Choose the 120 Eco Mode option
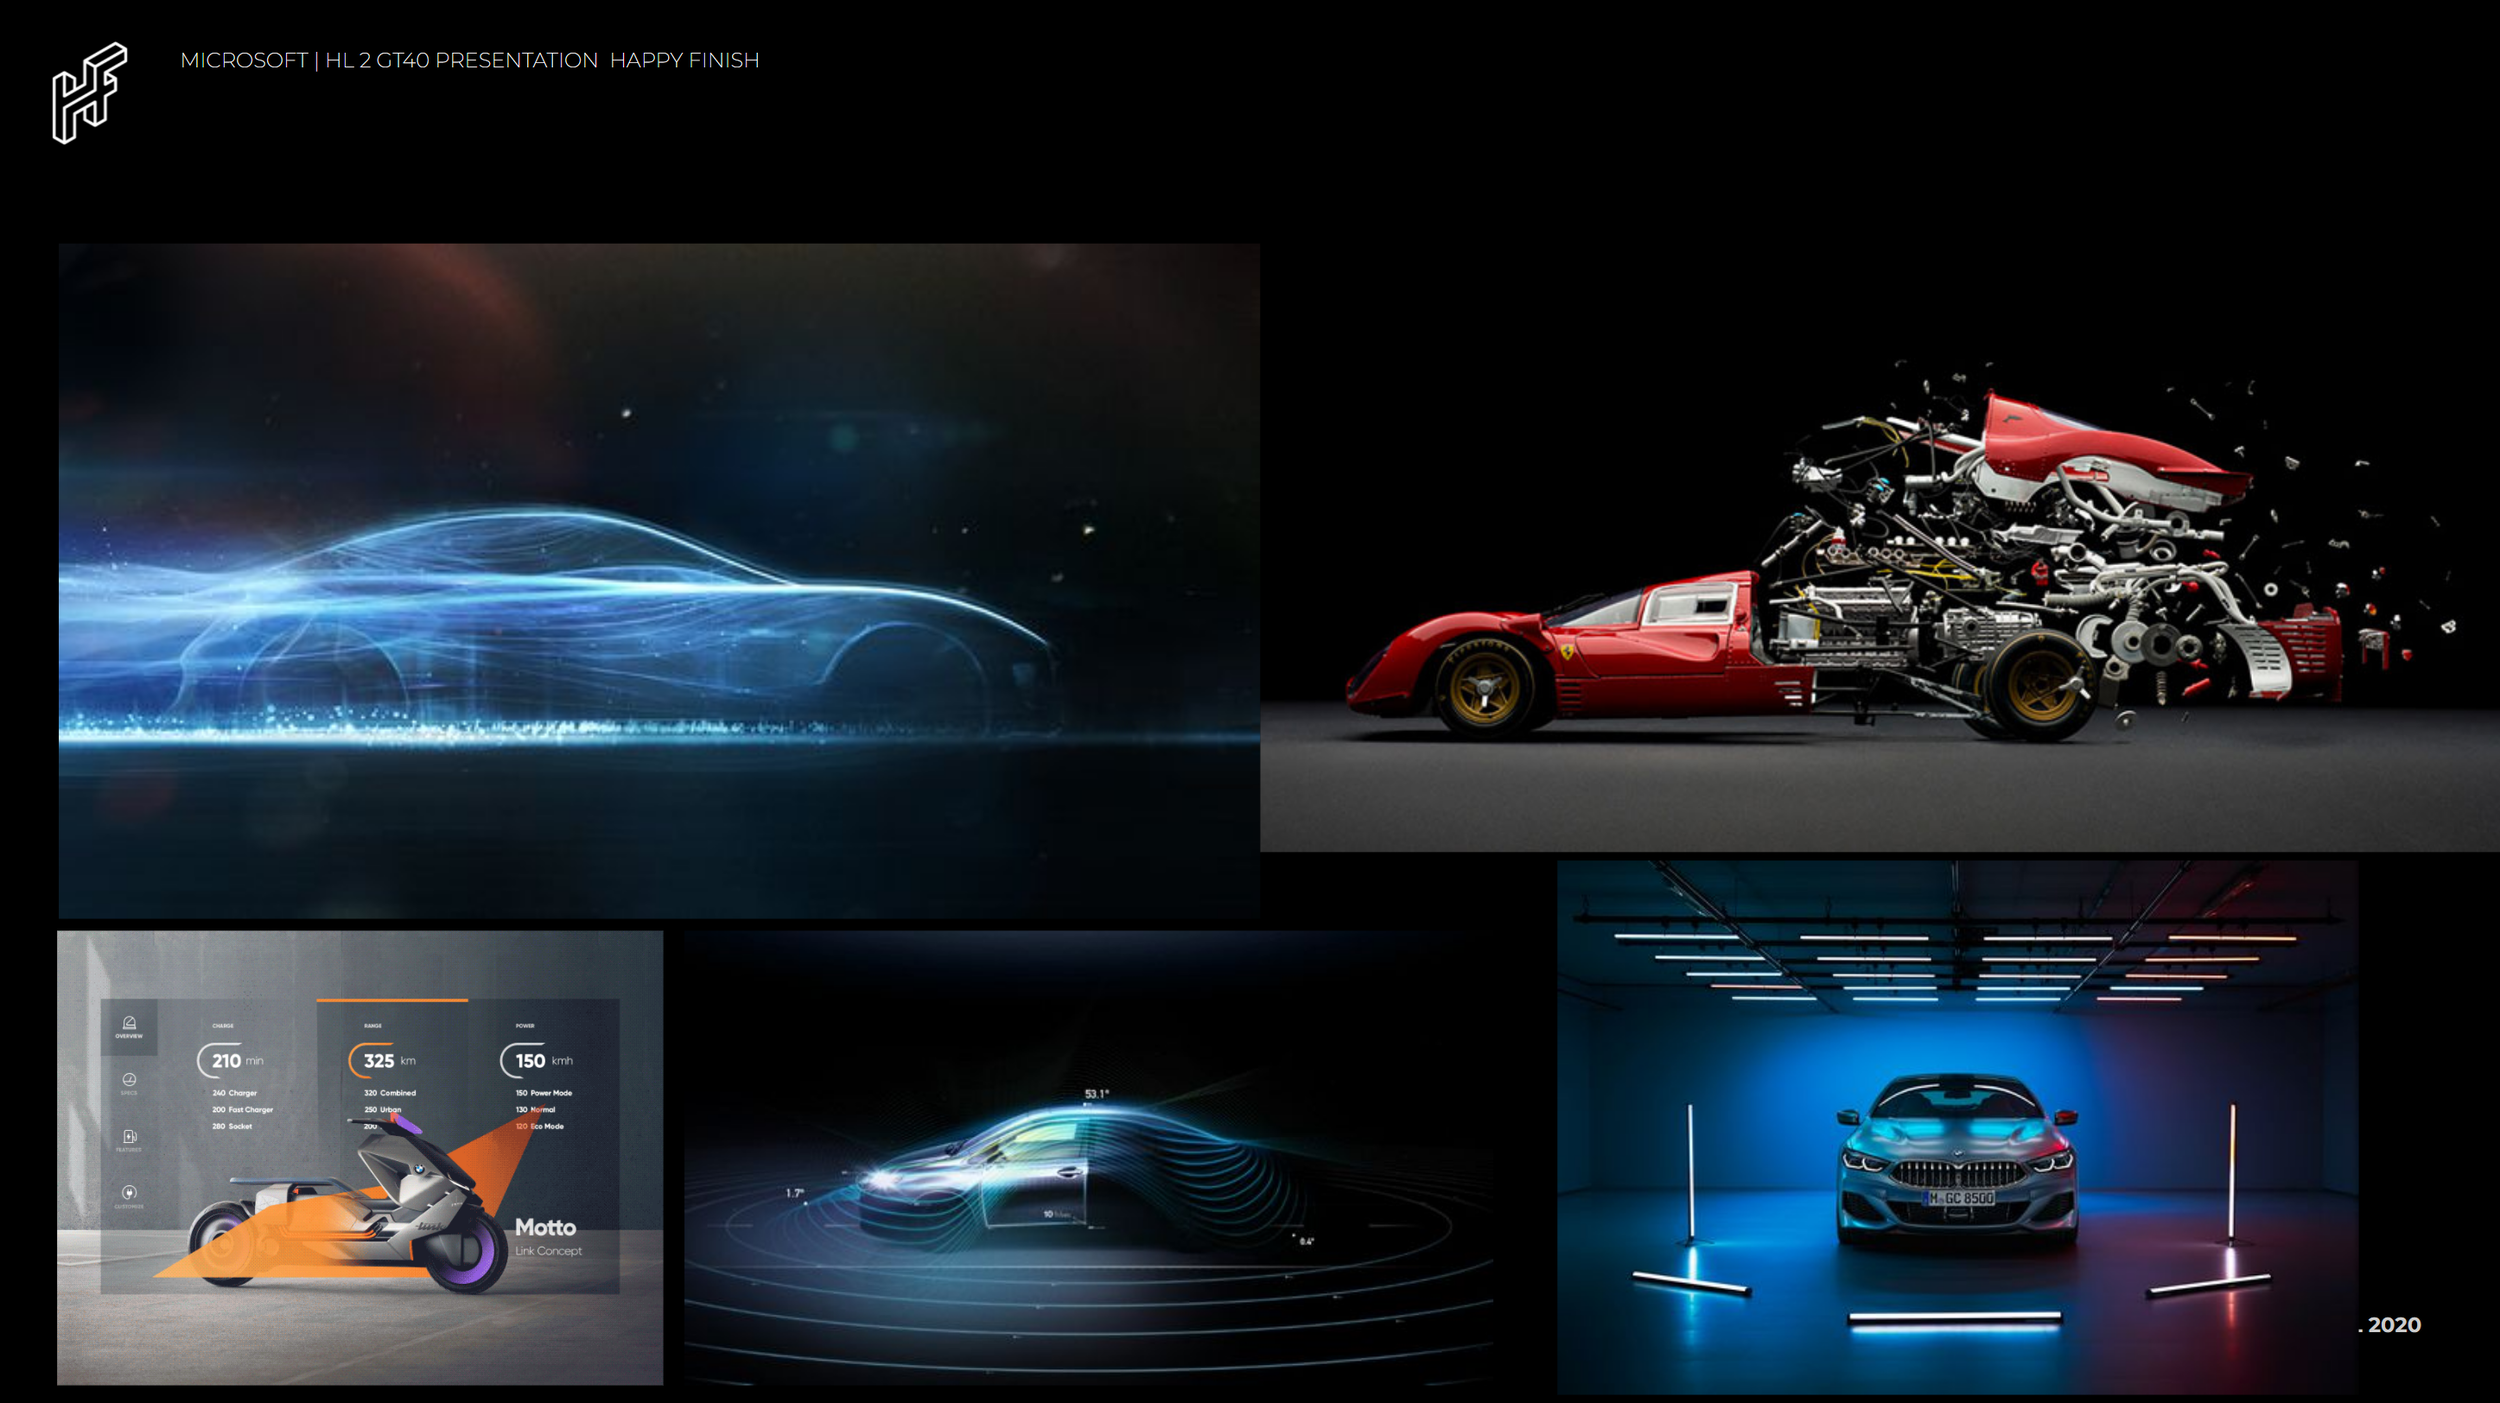 point(540,1127)
